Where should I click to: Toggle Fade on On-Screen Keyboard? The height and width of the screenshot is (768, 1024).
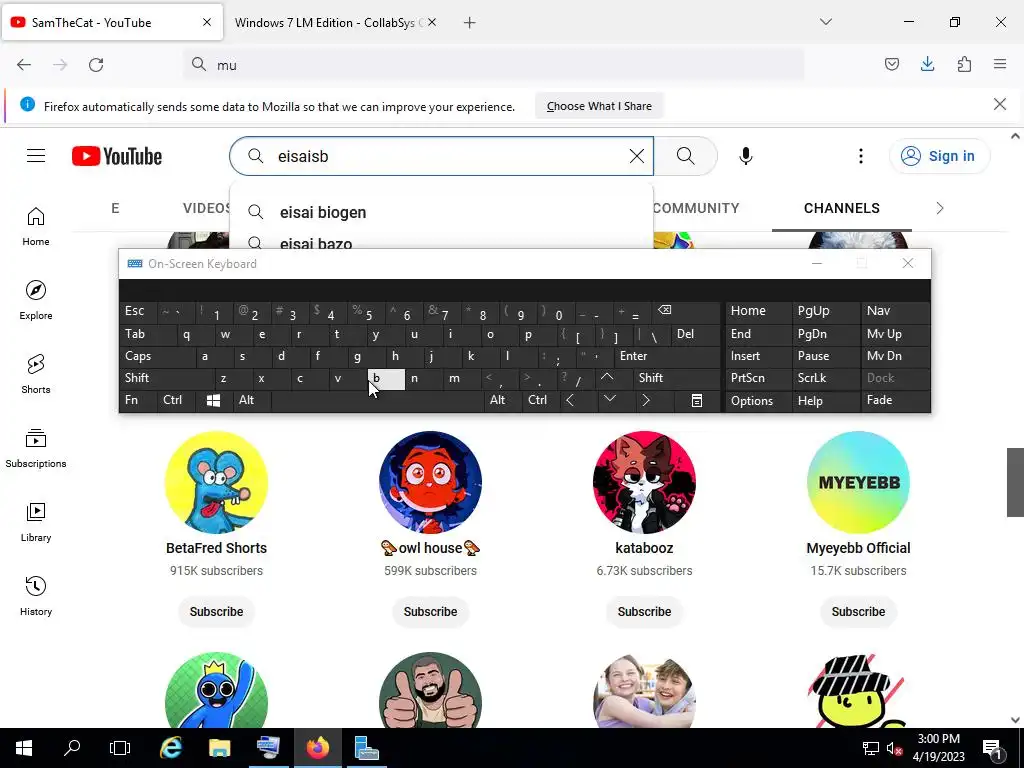pyautogui.click(x=895, y=400)
